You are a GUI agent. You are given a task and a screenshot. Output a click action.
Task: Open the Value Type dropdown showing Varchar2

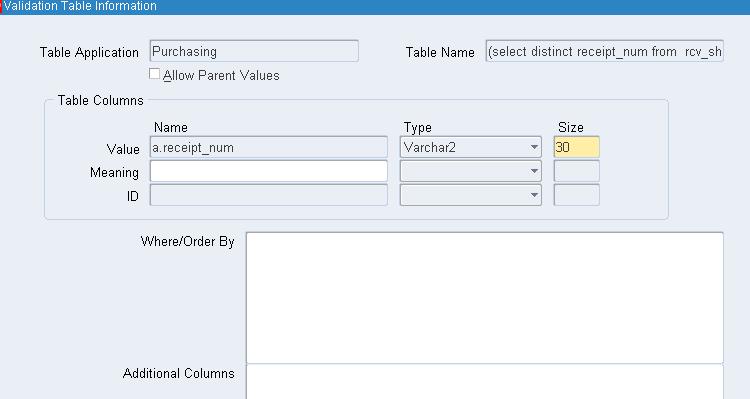[x=471, y=147]
